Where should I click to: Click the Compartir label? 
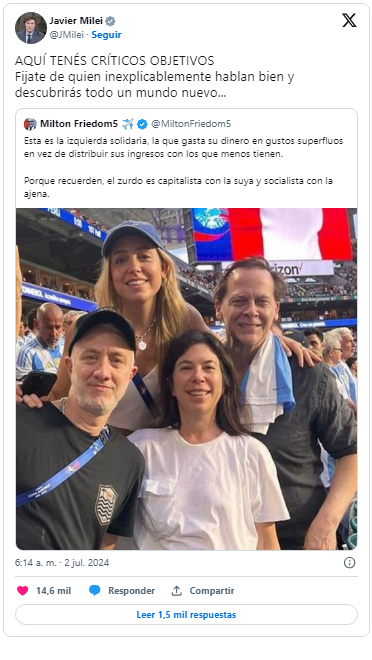click(212, 591)
